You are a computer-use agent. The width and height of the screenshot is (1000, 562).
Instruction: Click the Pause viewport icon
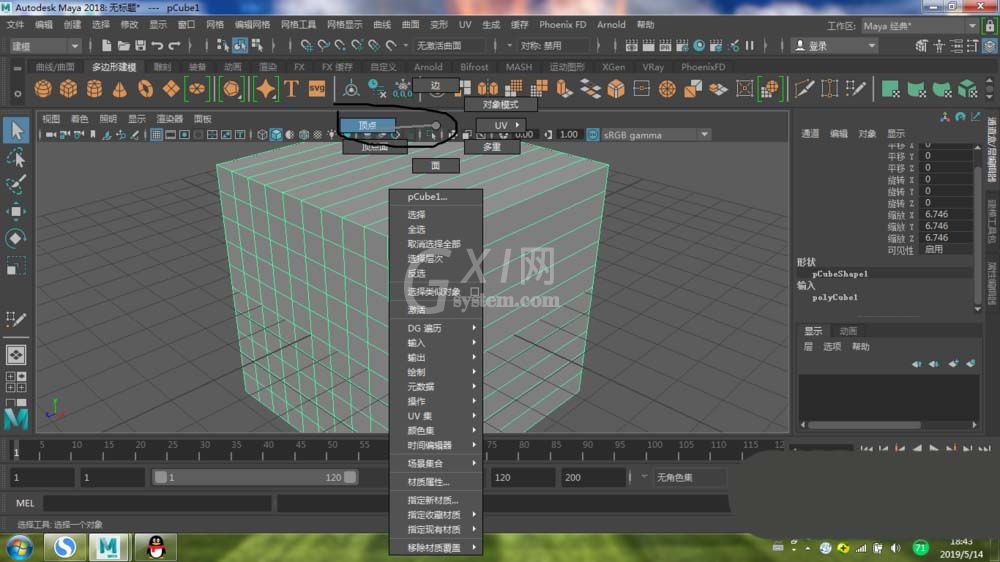[750, 45]
